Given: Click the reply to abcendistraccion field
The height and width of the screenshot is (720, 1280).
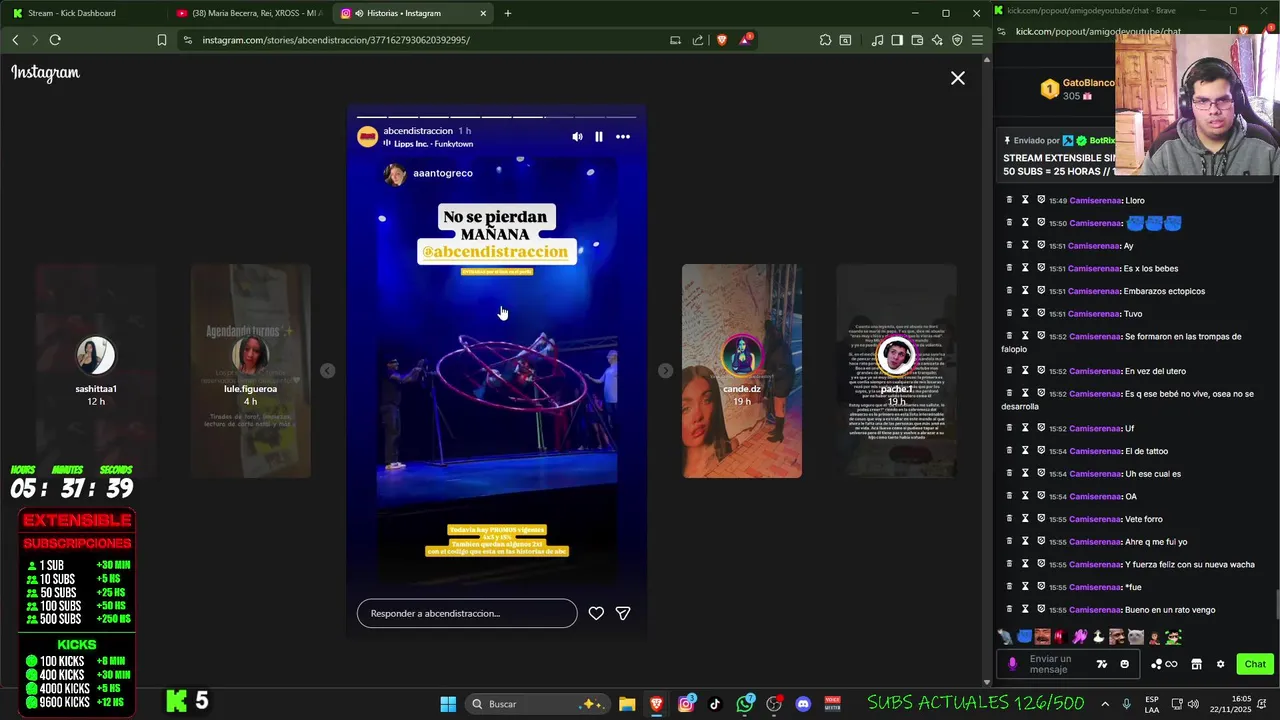Looking at the screenshot, I should tap(467, 613).
